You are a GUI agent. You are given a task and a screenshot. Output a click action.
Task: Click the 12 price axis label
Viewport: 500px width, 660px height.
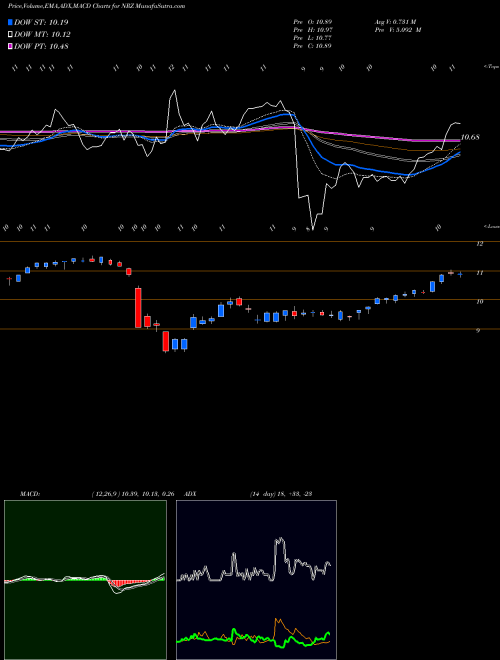(x=479, y=244)
